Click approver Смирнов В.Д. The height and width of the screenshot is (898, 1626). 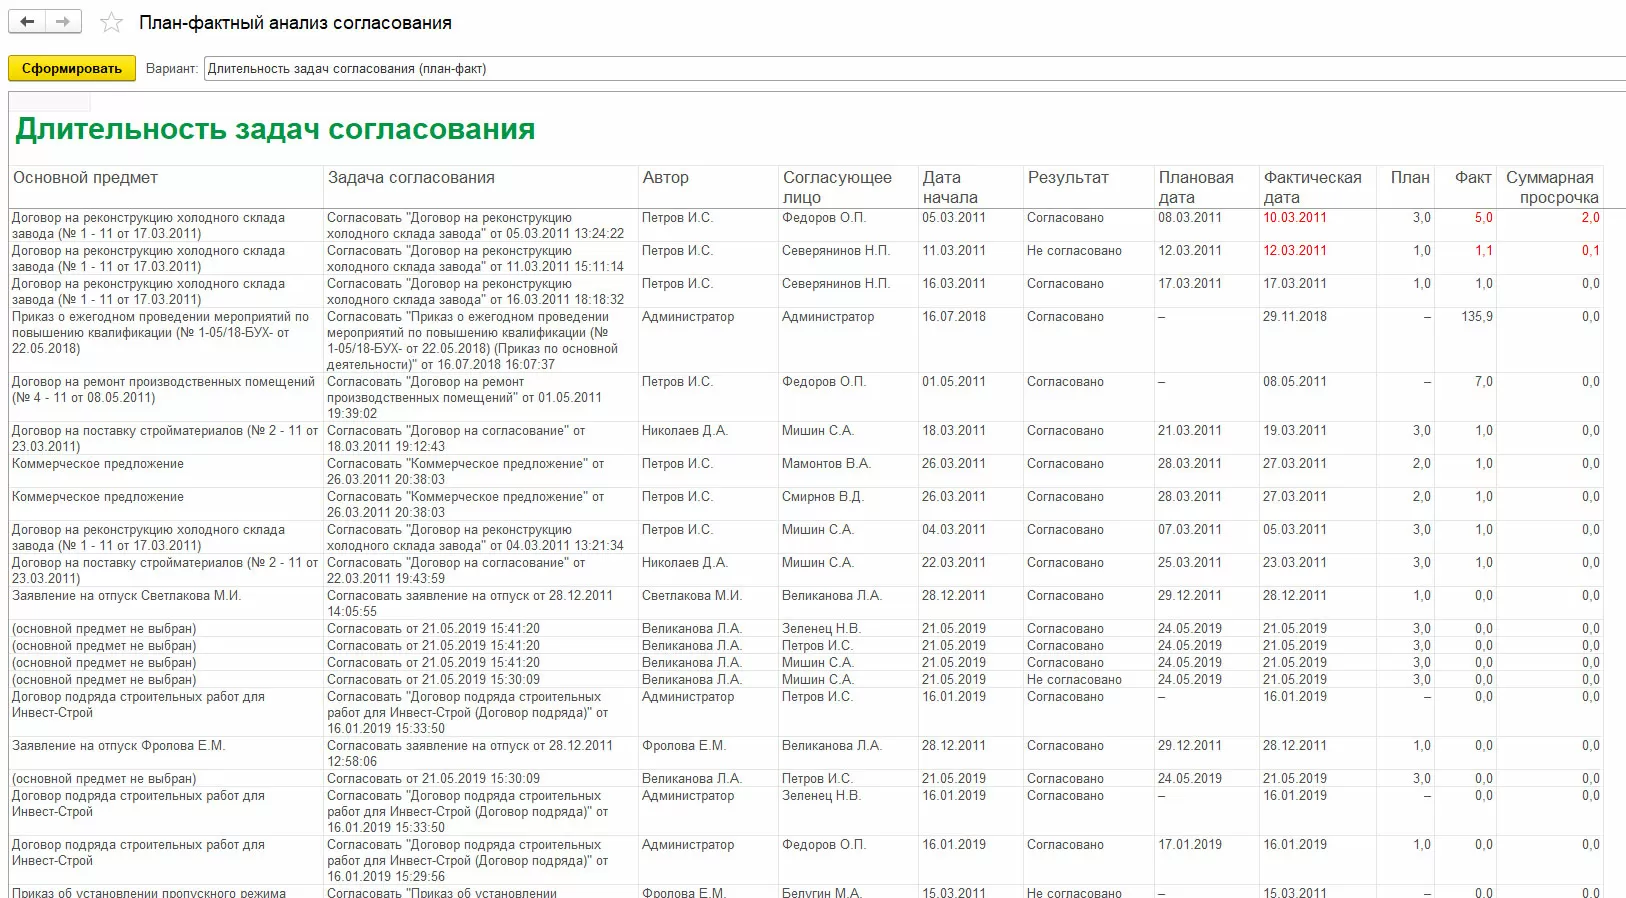[x=822, y=497]
